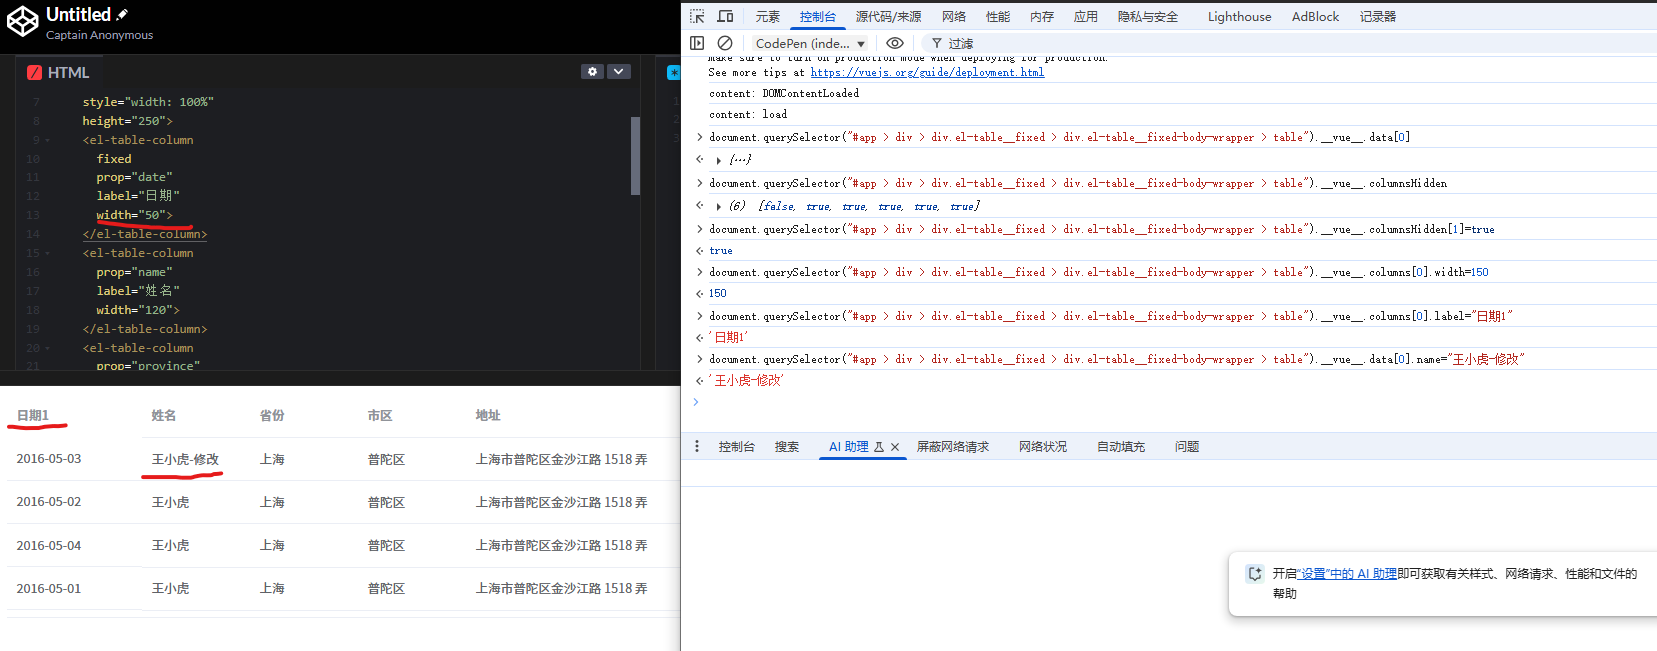Switch to 源代码/来源 tab

(x=889, y=16)
